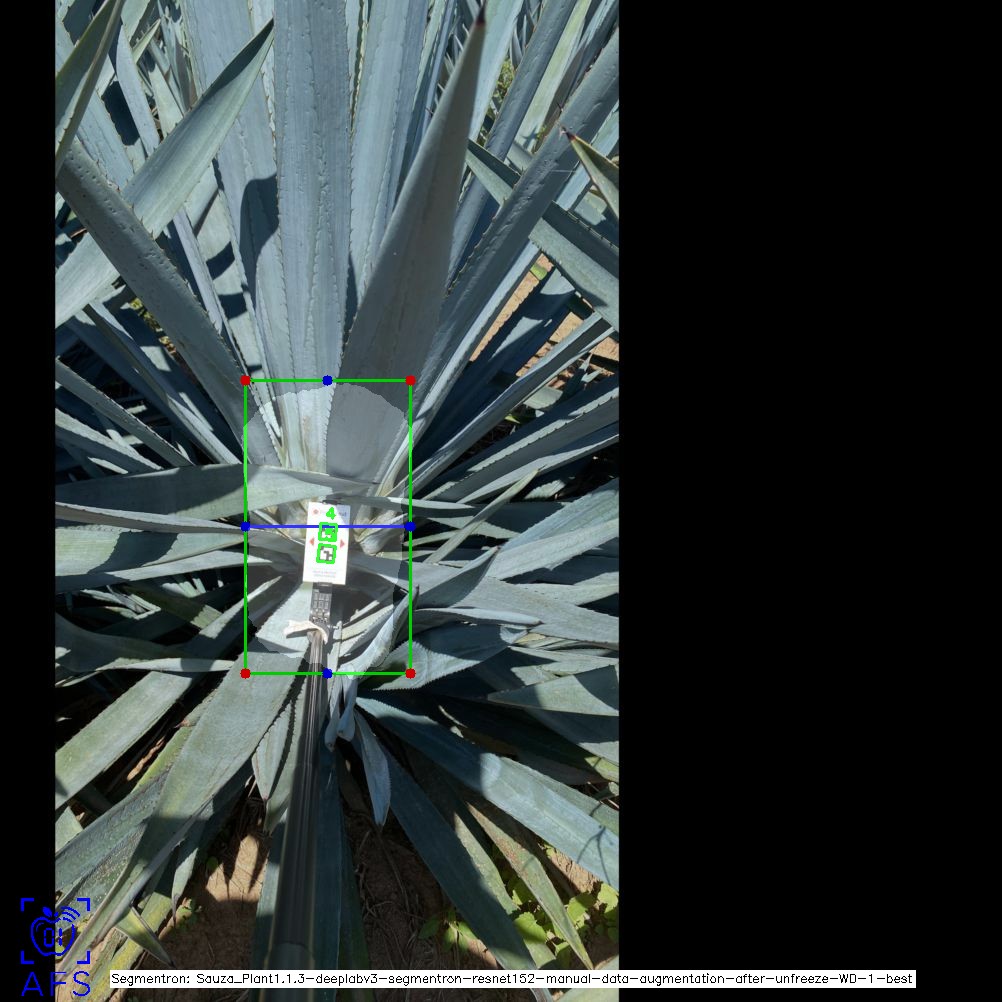1002x1002 pixels.
Task: Click the green number 4 label
Action: coord(330,513)
